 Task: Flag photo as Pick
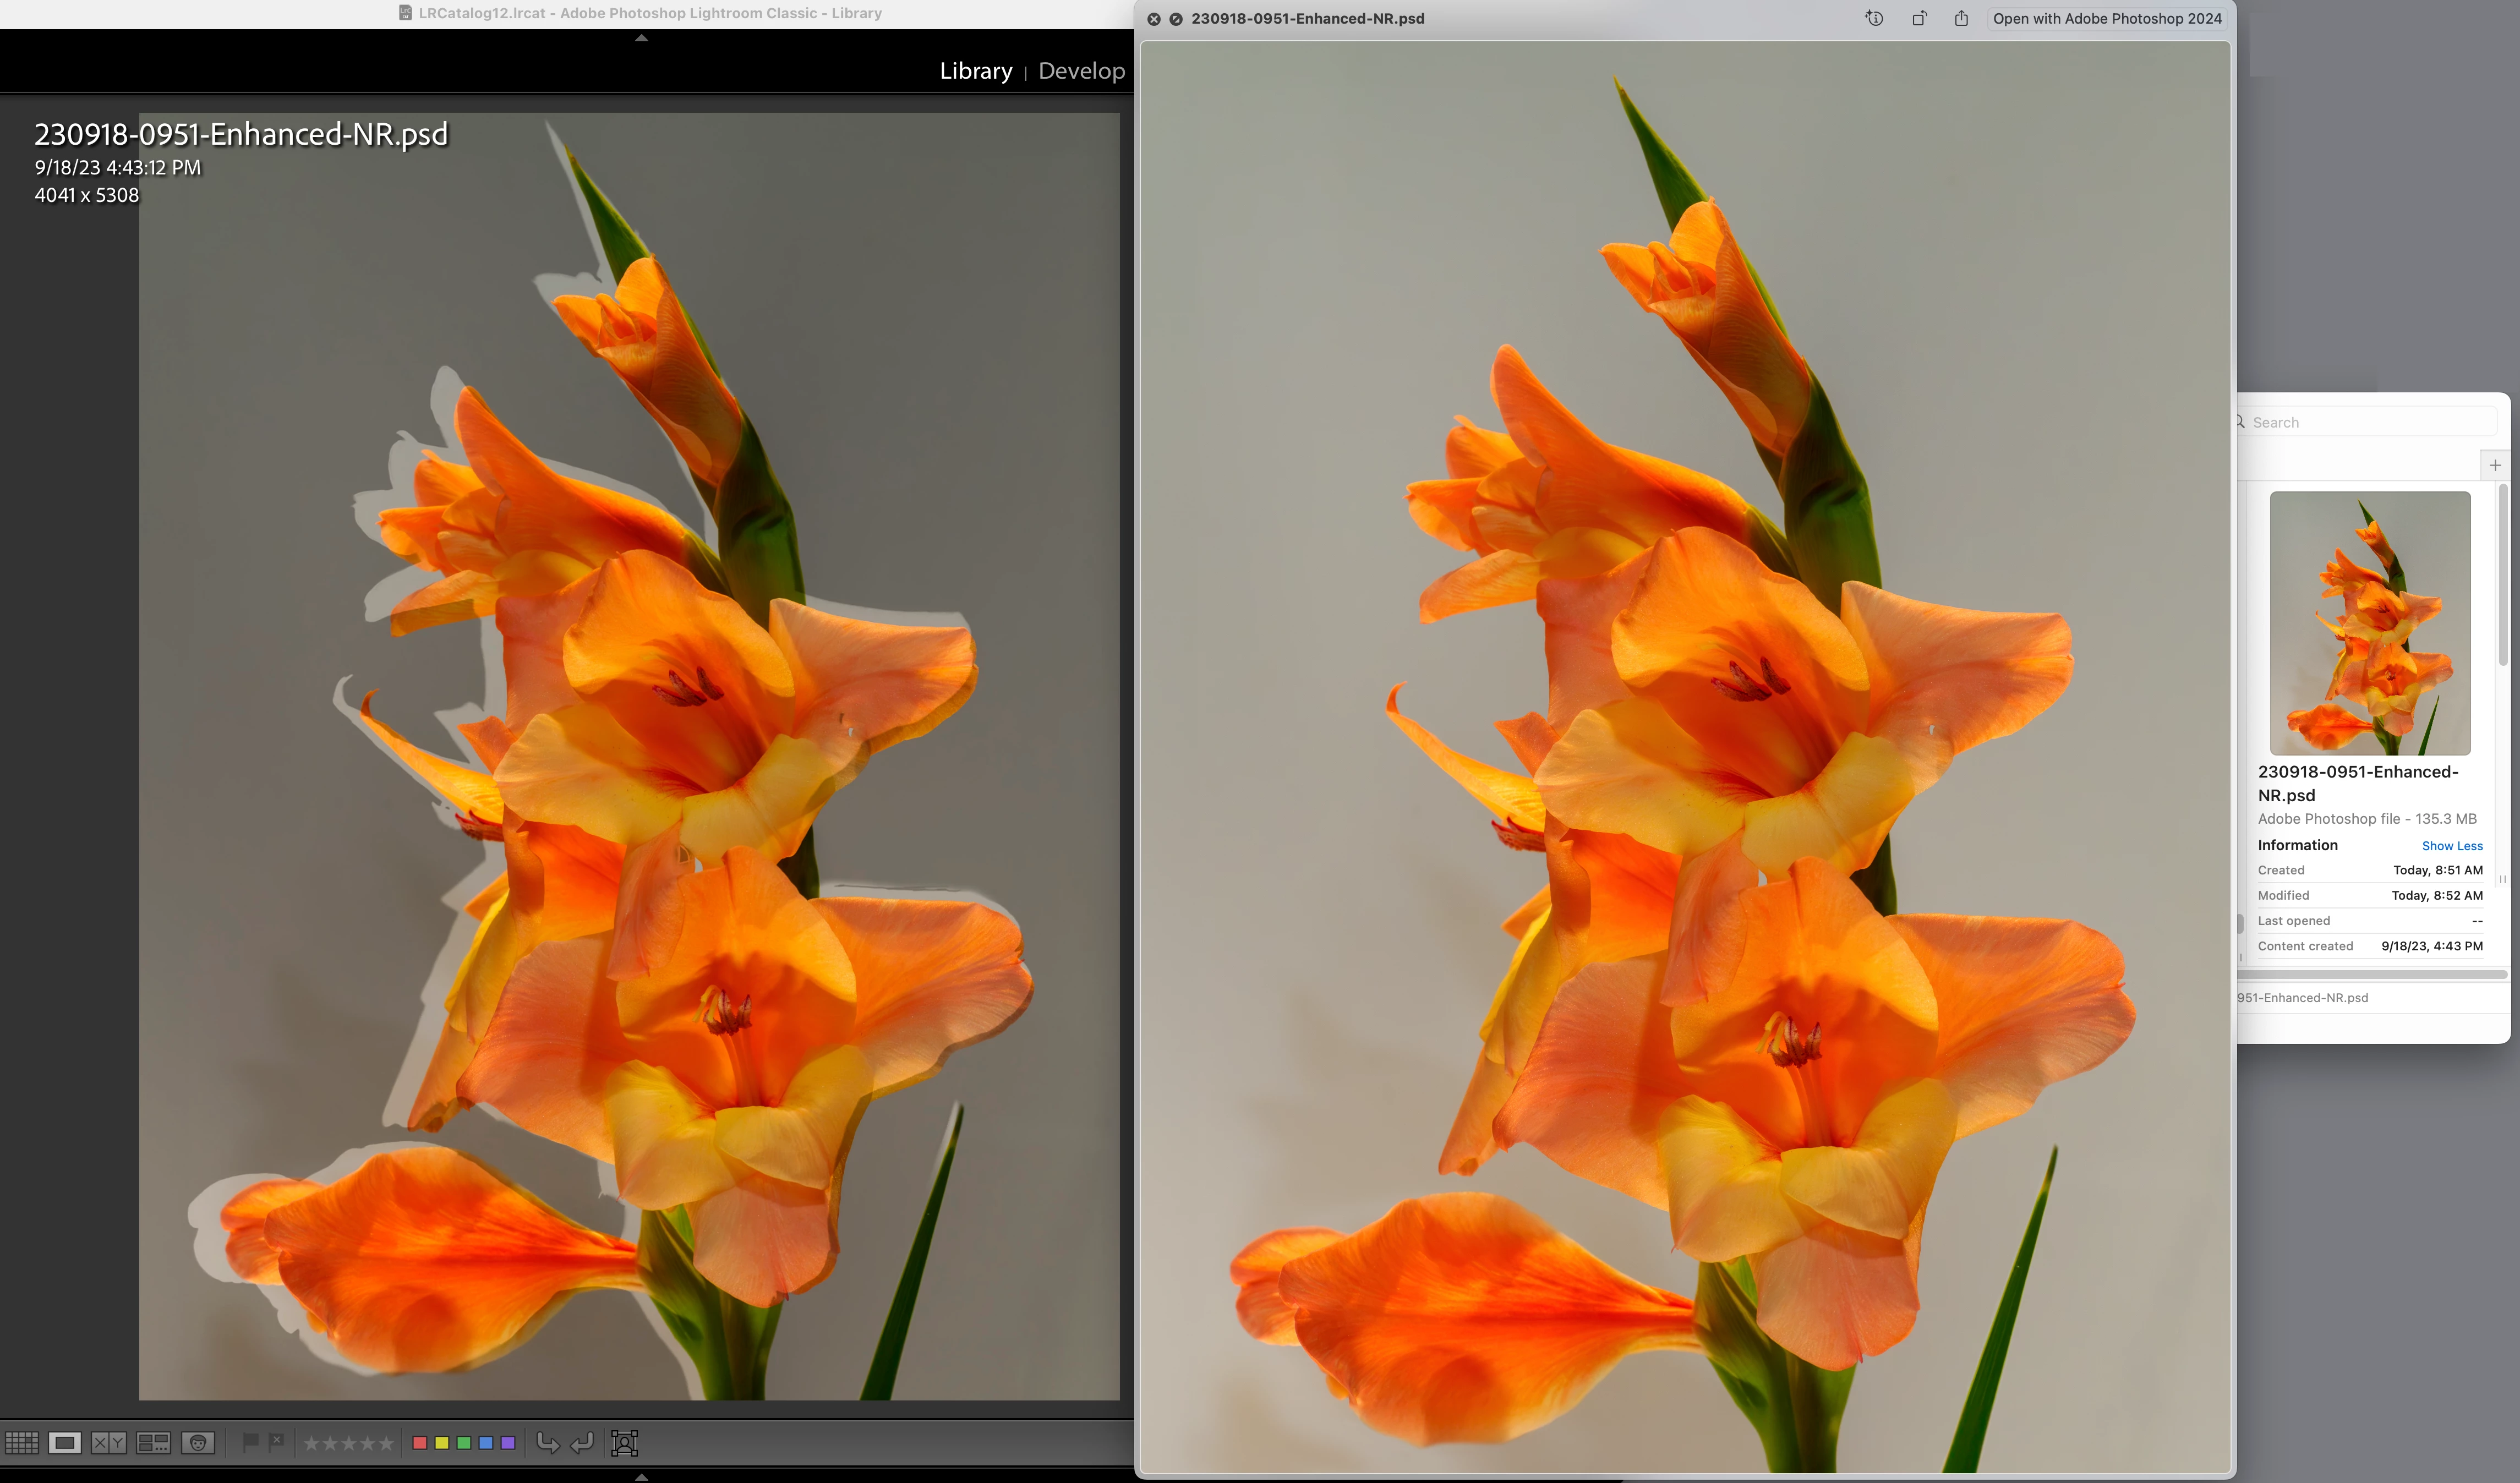point(250,1441)
